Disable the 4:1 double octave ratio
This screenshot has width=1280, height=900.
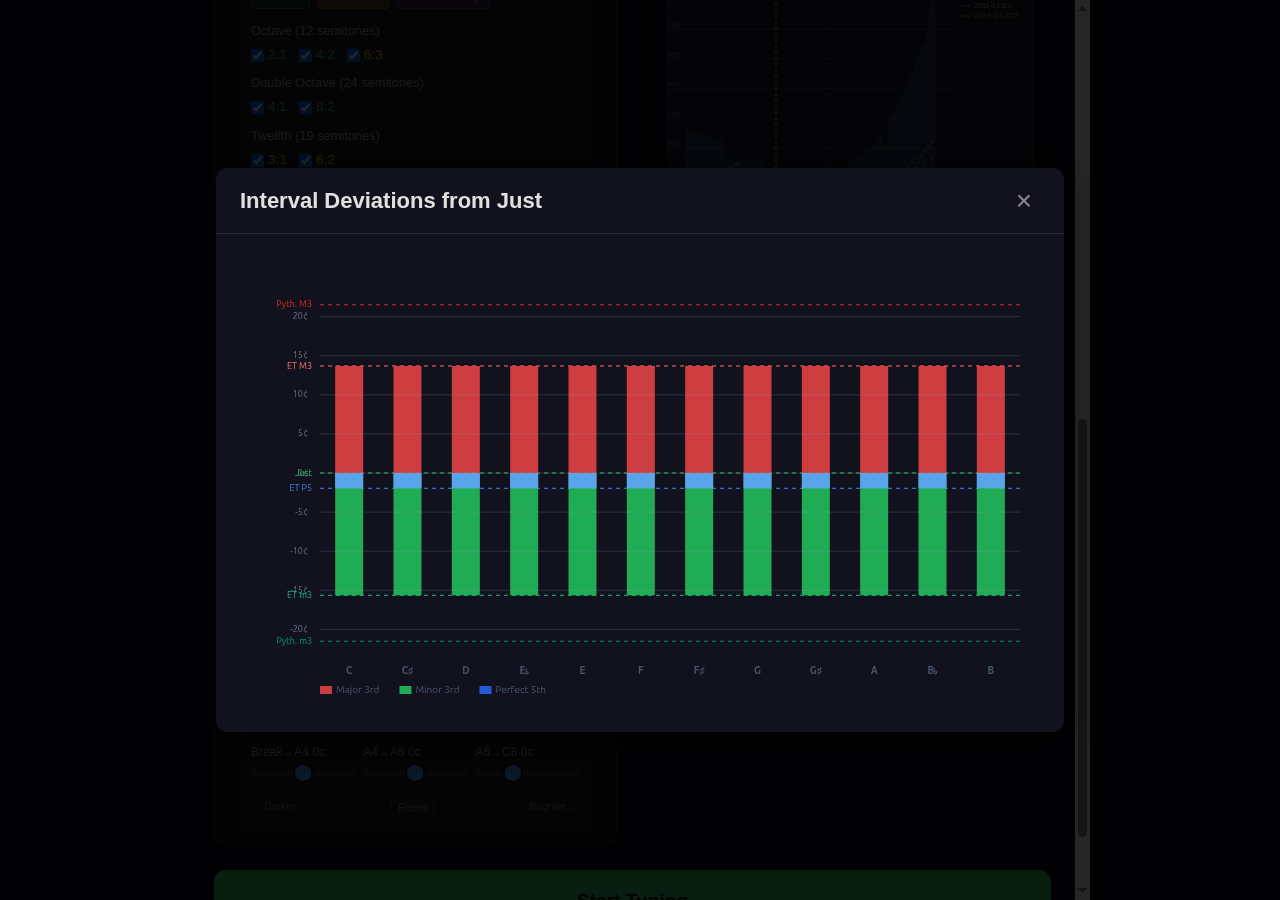click(257, 107)
